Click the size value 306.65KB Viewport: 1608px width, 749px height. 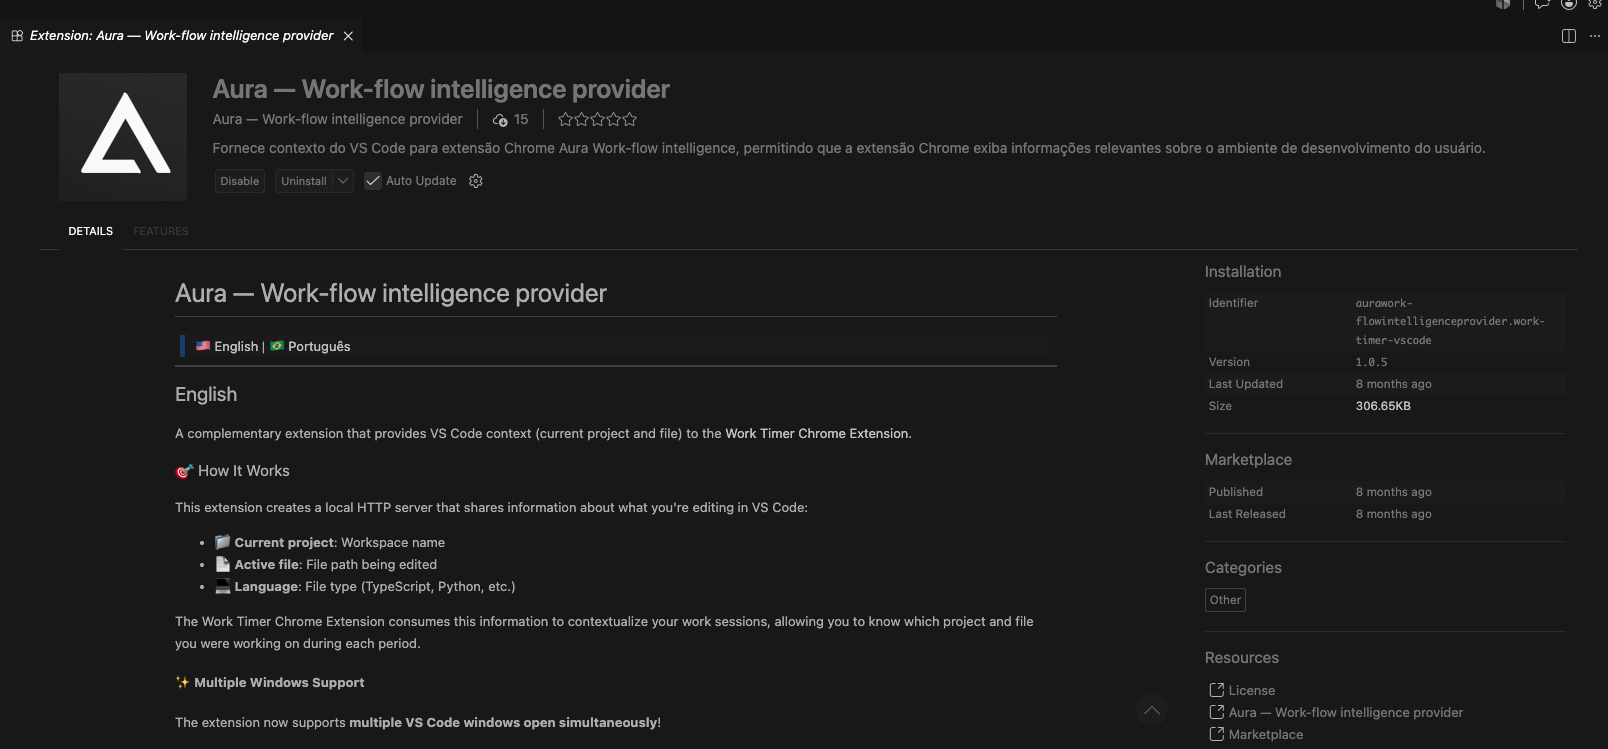(1383, 406)
